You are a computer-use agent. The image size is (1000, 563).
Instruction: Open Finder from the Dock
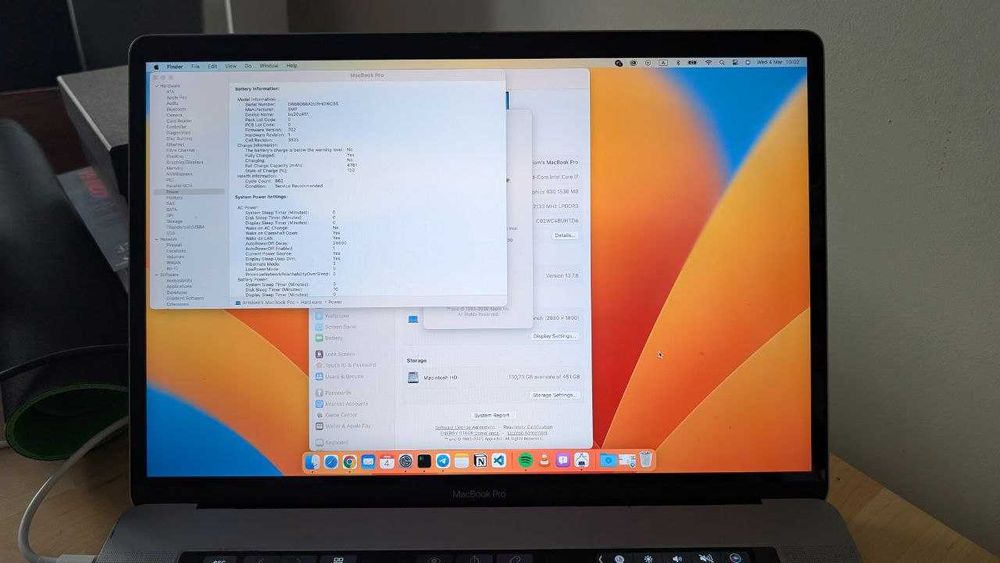[312, 462]
